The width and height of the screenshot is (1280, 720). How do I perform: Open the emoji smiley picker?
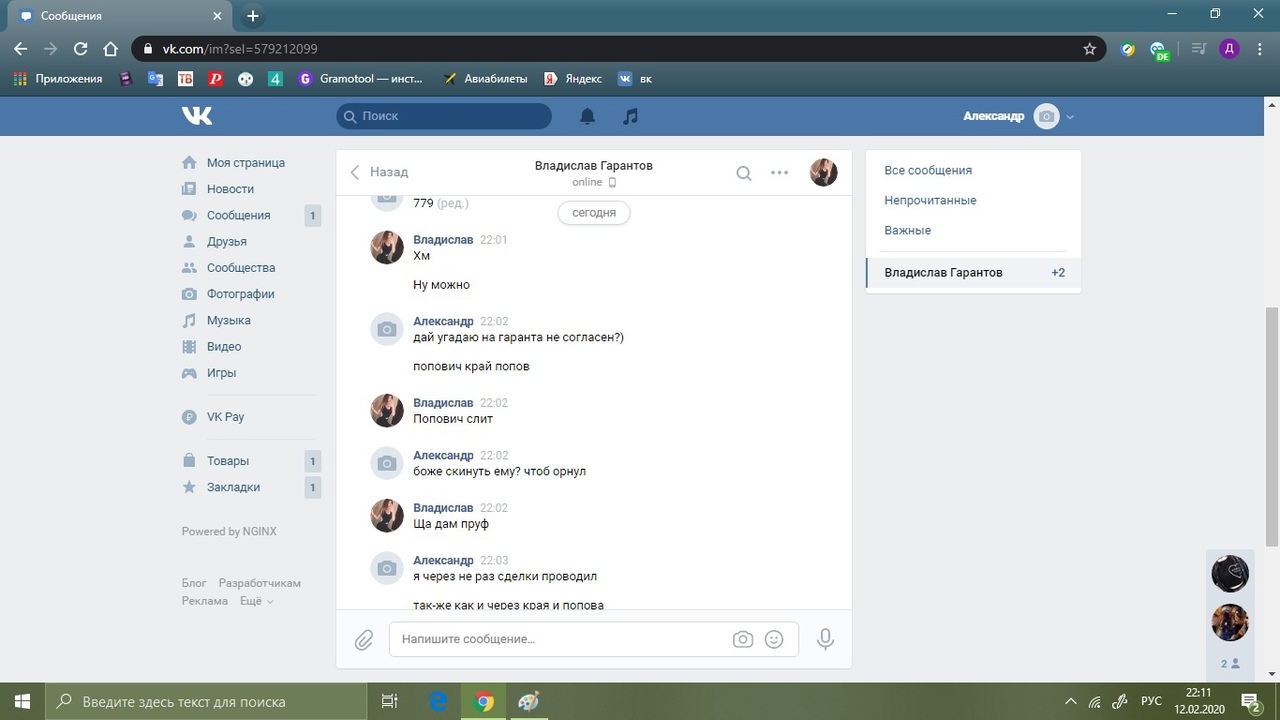[x=774, y=639]
